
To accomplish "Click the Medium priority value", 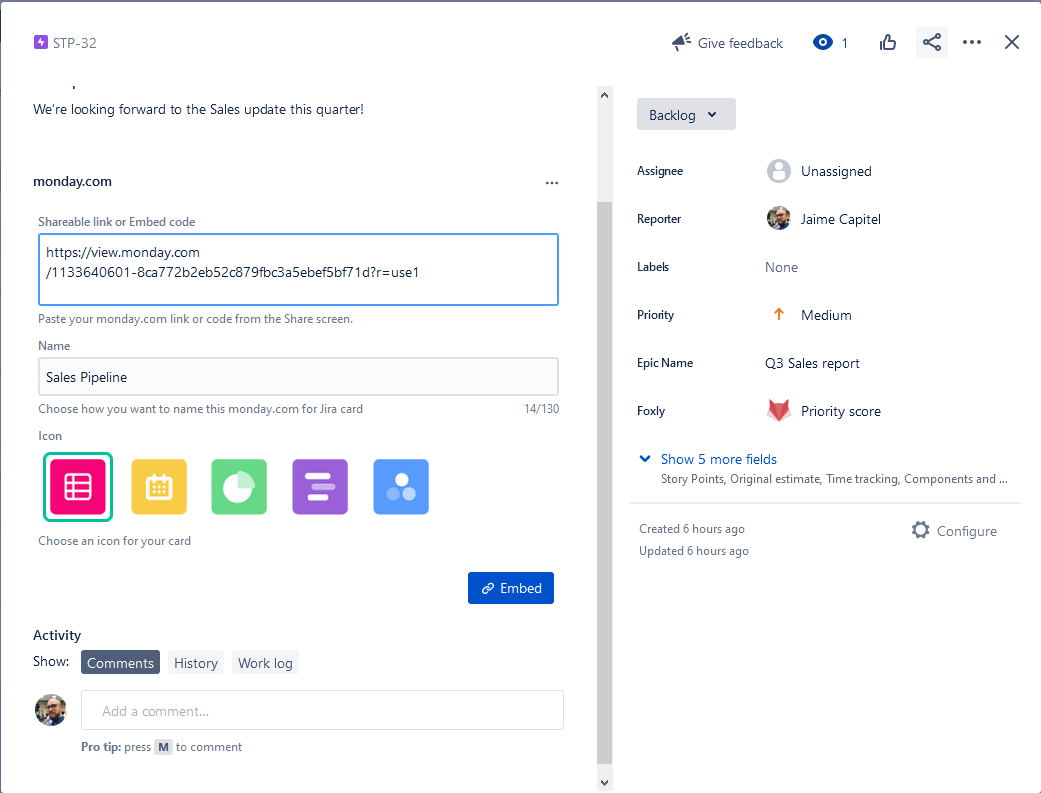I will pos(826,315).
